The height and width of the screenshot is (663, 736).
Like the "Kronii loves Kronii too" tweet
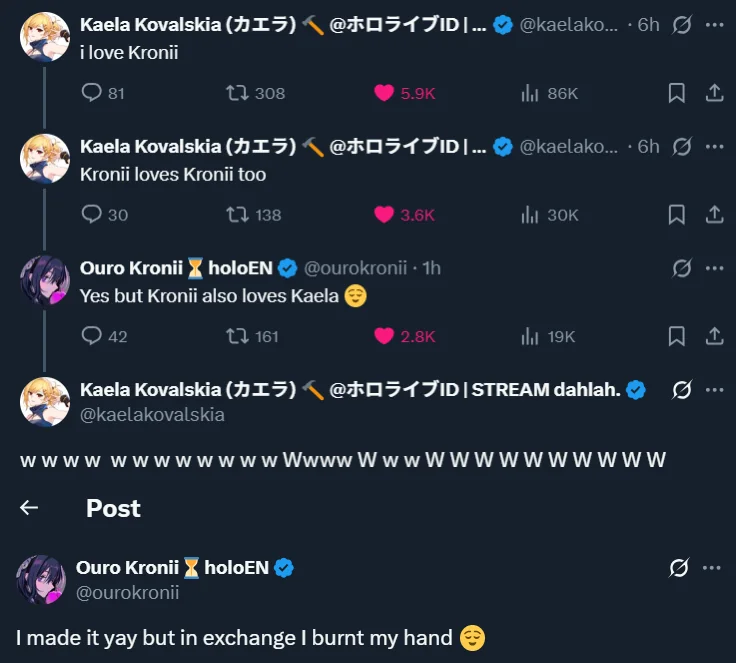[x=384, y=214]
